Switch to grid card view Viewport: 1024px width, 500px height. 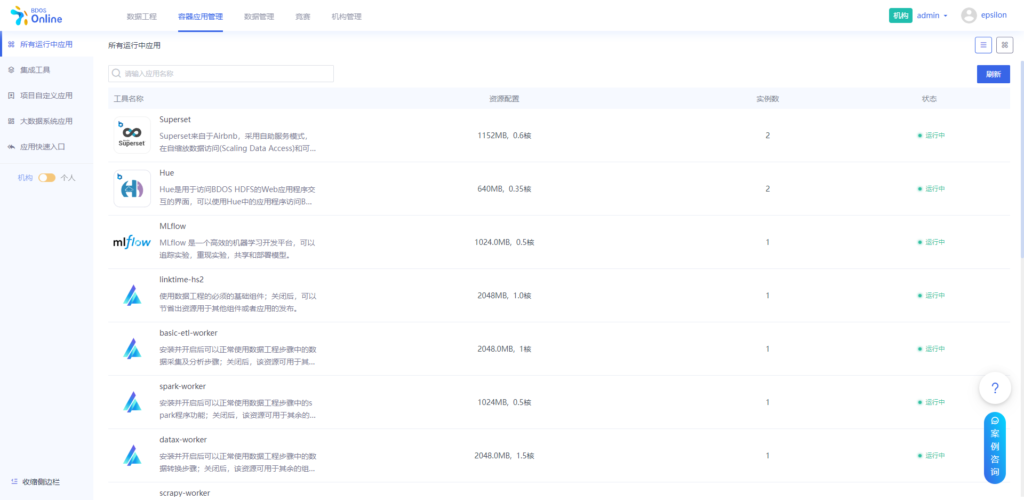point(1005,45)
